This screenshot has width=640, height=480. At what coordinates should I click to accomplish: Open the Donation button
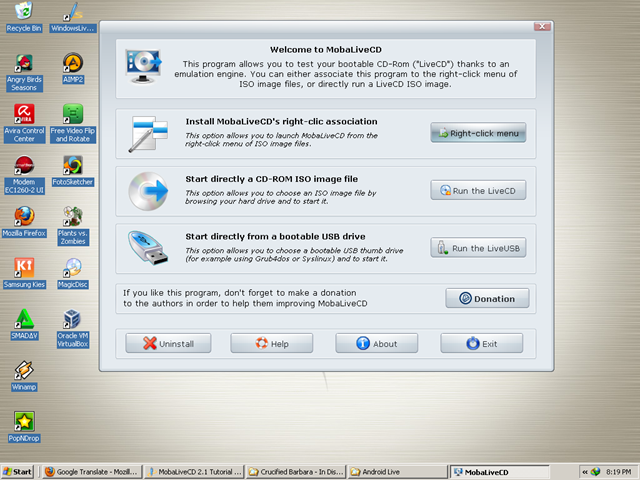point(487,298)
